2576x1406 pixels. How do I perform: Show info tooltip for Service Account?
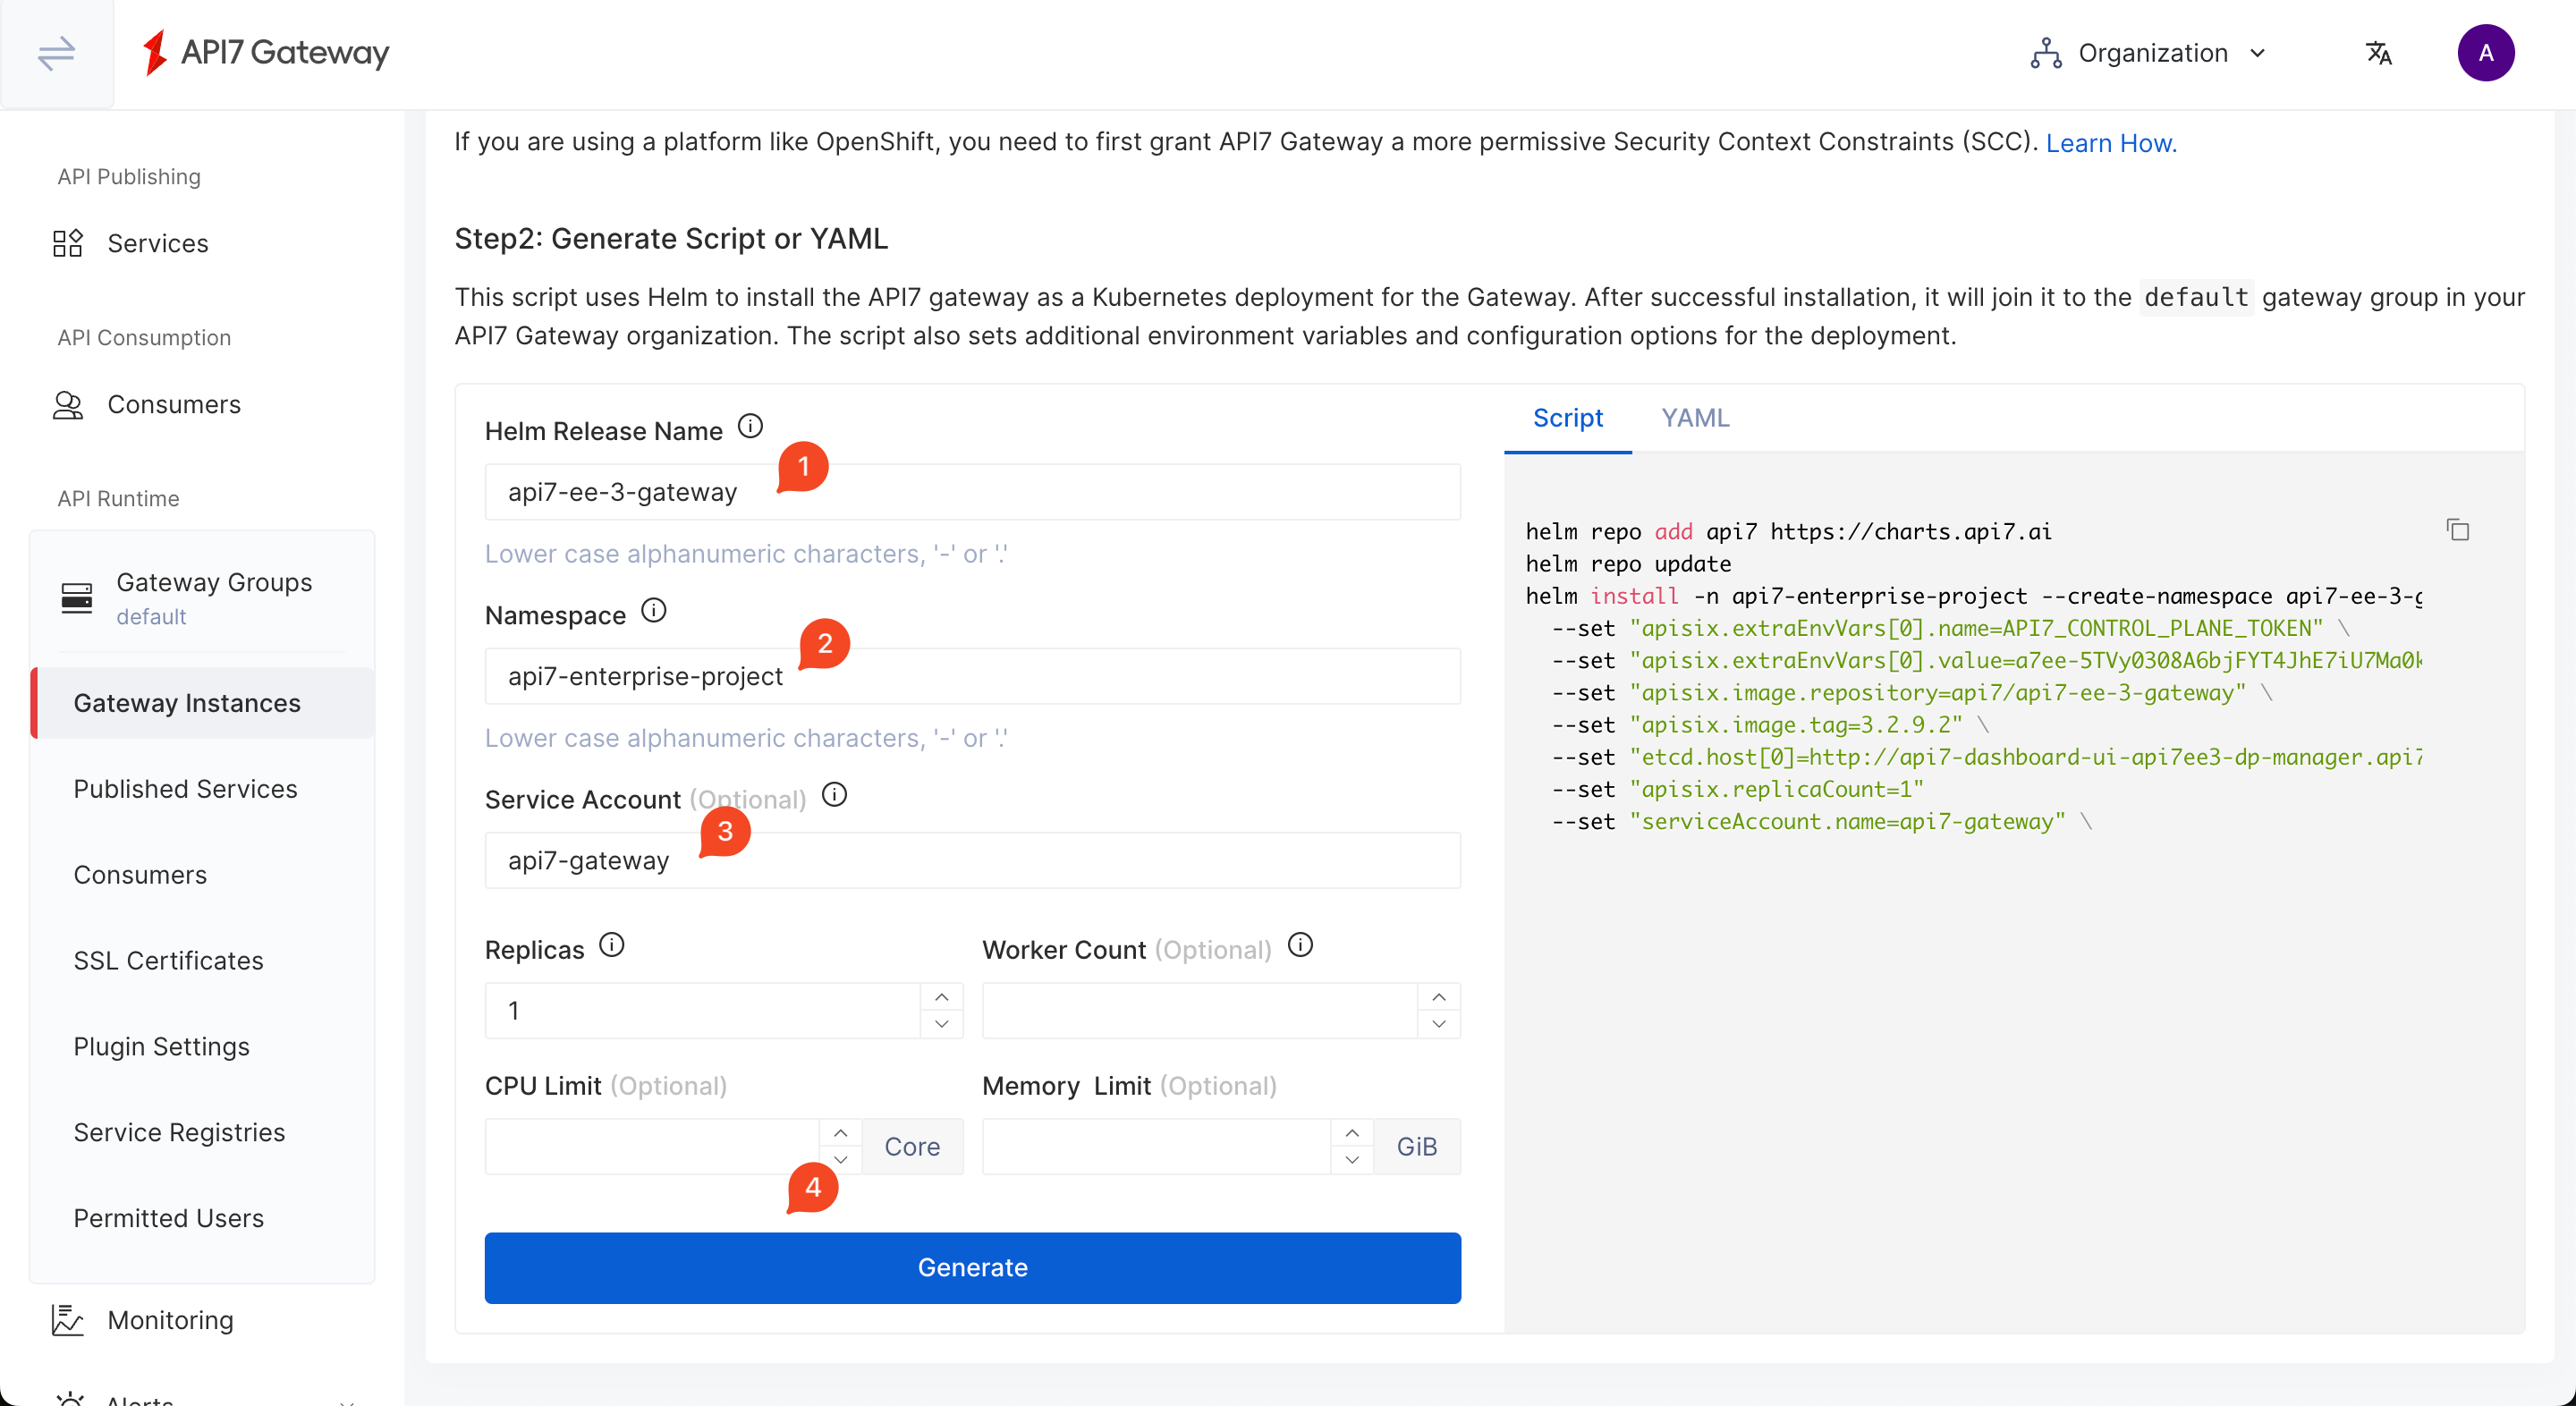click(834, 795)
